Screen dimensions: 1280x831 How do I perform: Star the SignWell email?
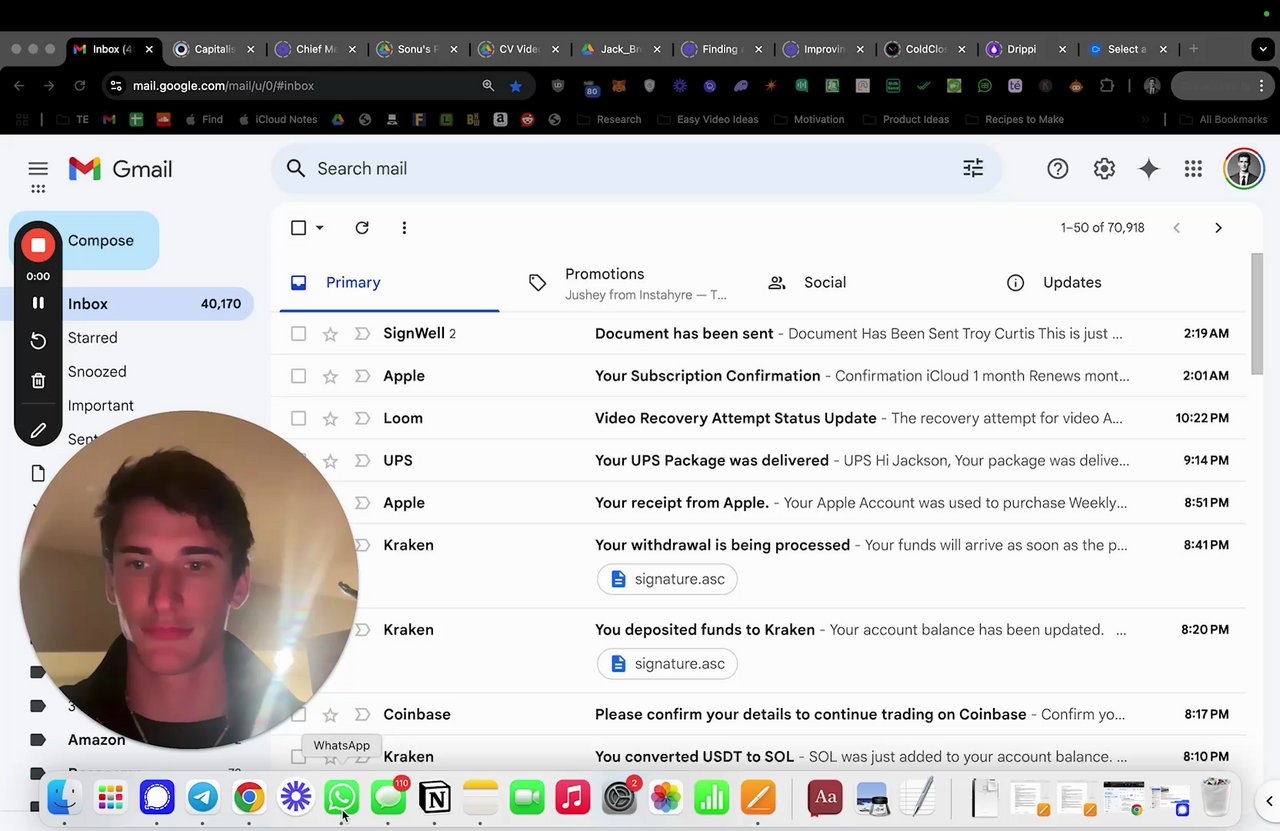coord(330,334)
